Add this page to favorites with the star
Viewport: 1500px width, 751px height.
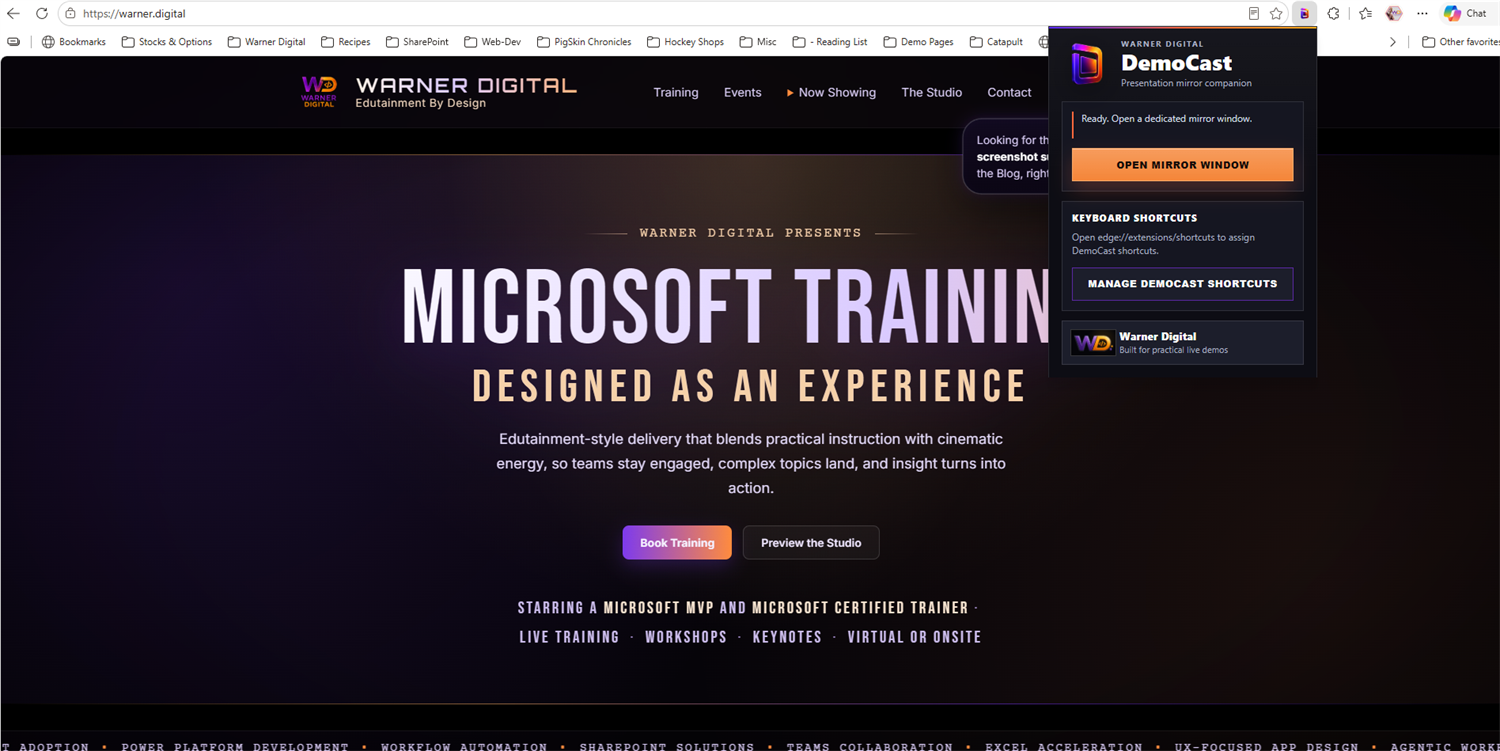[x=1276, y=14]
